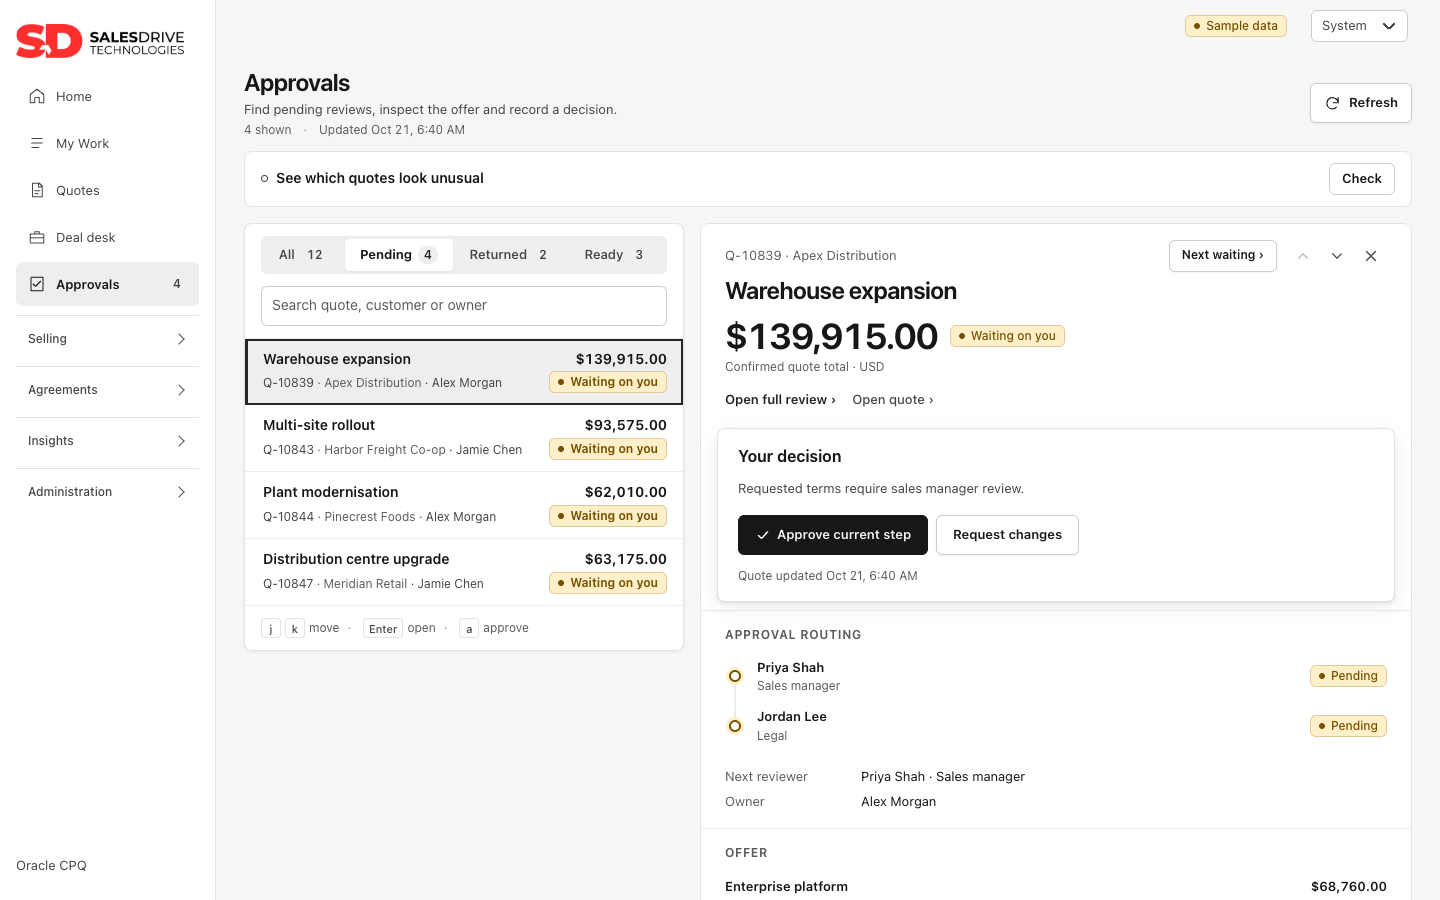The width and height of the screenshot is (1440, 900).
Task: Click Open quote link
Action: pos(893,400)
